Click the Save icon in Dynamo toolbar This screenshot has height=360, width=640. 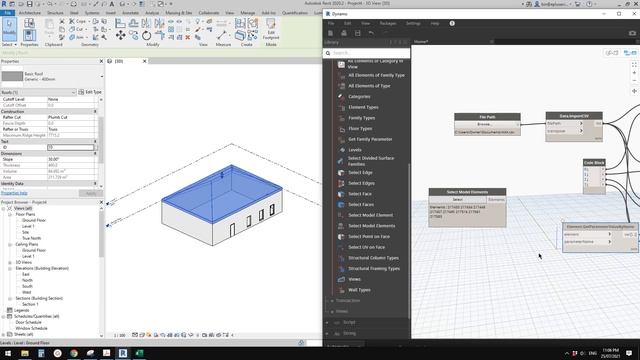[358, 33]
